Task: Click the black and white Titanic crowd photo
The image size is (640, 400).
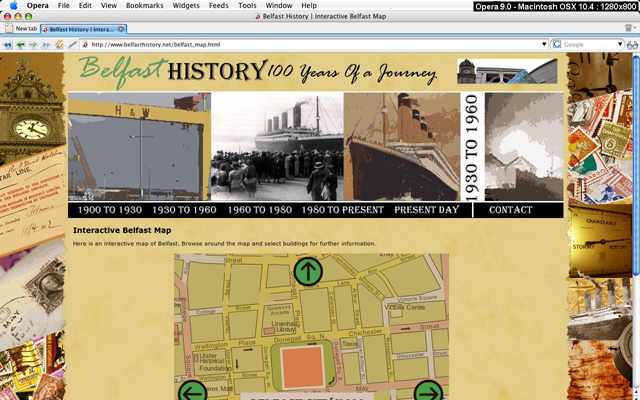Action: 277,147
